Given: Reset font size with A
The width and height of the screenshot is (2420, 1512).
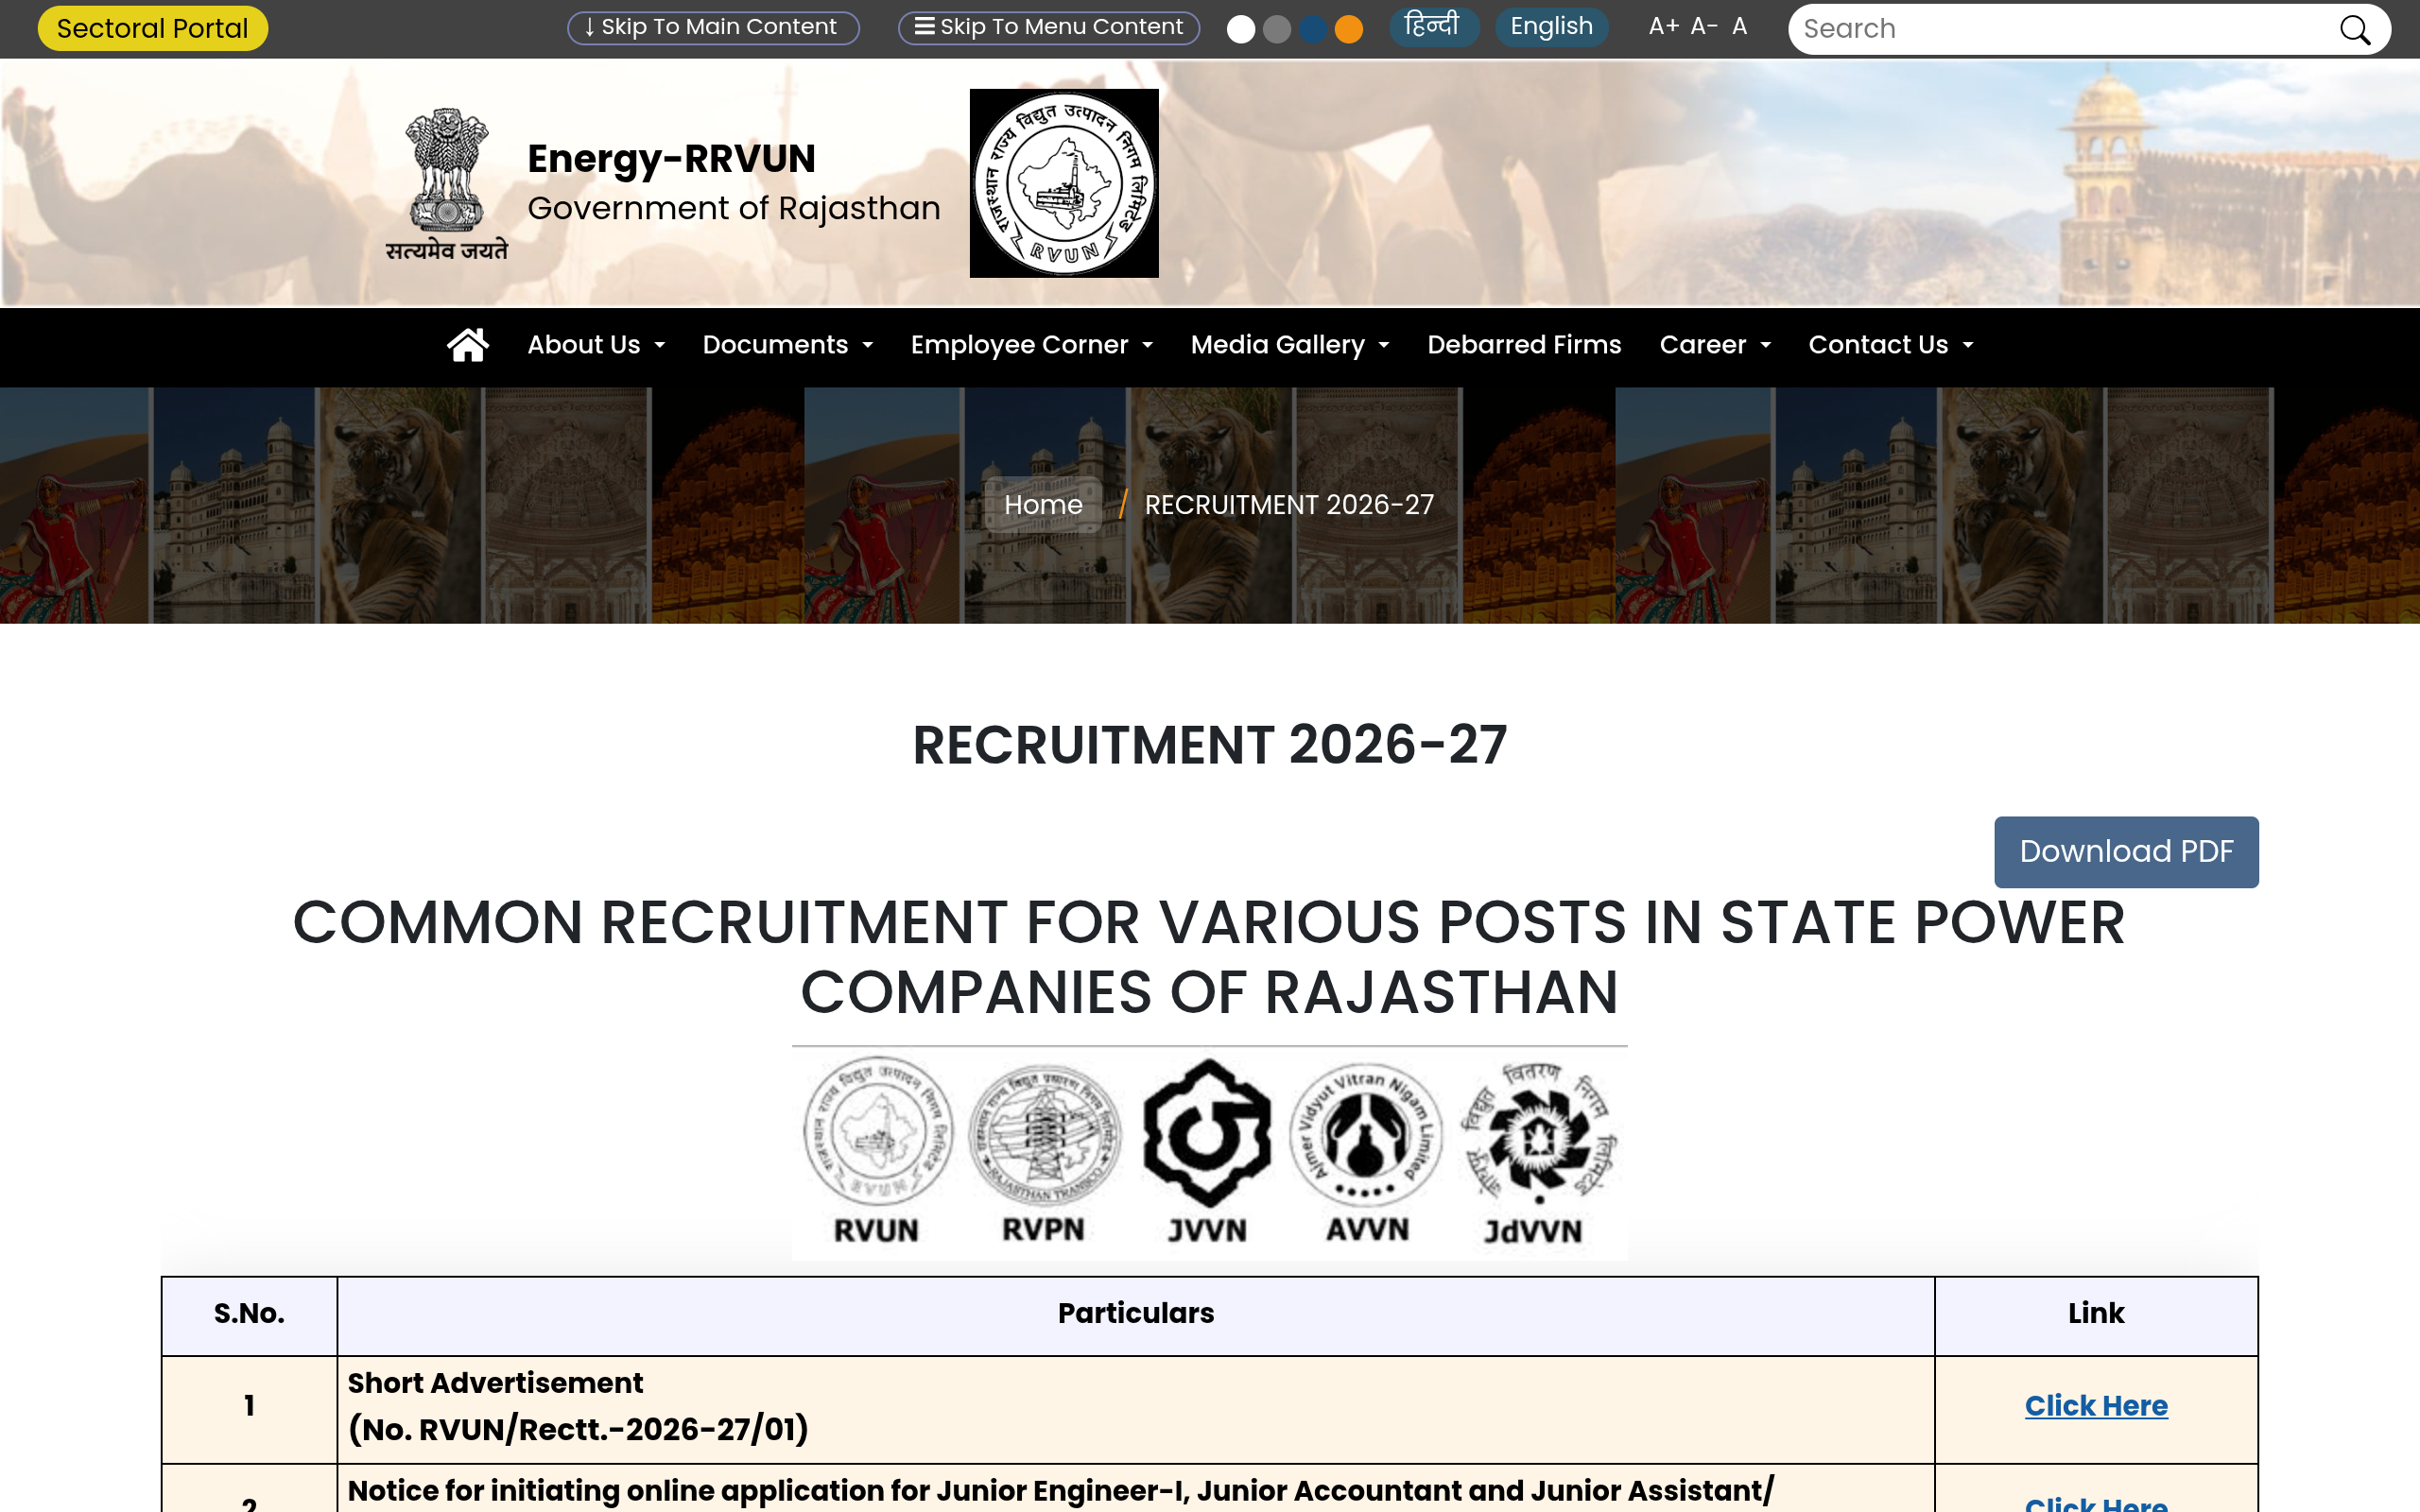Looking at the screenshot, I should 1740,27.
